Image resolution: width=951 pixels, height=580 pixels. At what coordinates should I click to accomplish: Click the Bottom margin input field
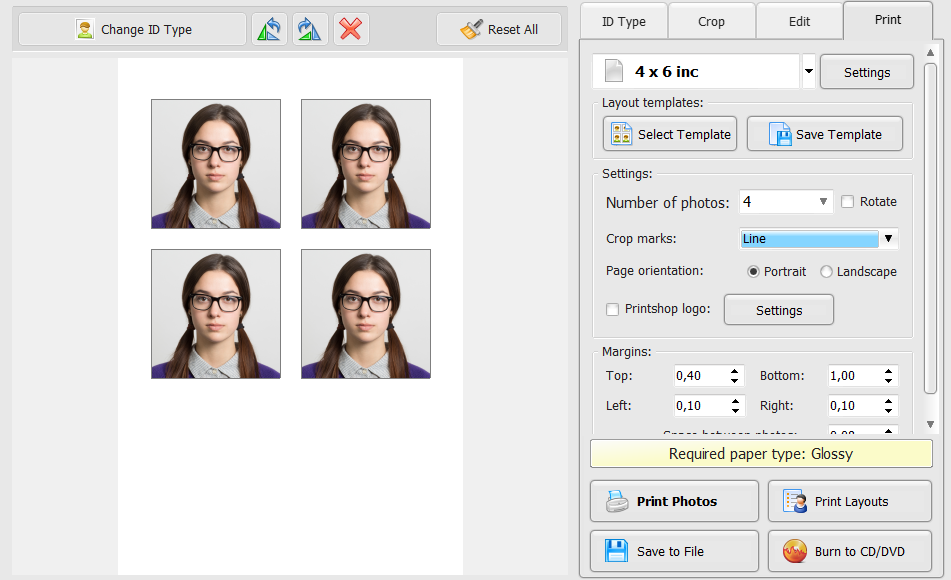pyautogui.click(x=855, y=376)
